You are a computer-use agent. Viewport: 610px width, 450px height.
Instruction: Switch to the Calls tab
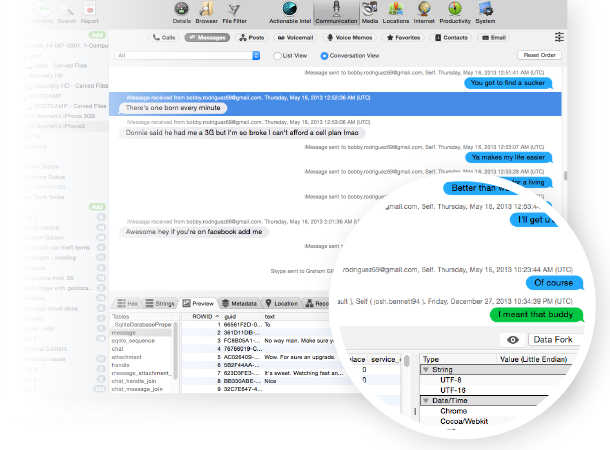[164, 38]
